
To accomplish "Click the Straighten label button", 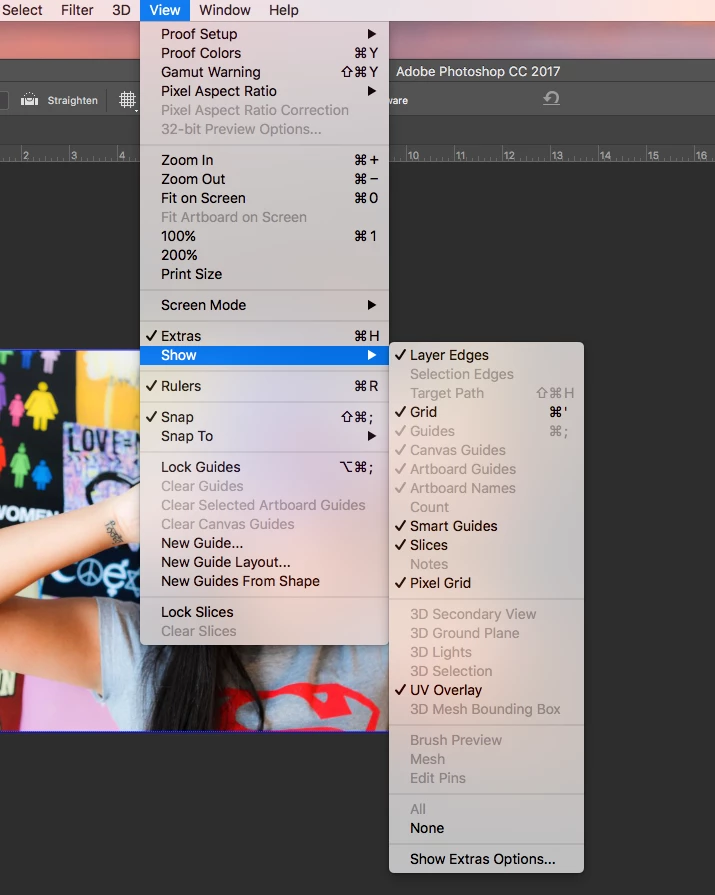I will [72, 100].
